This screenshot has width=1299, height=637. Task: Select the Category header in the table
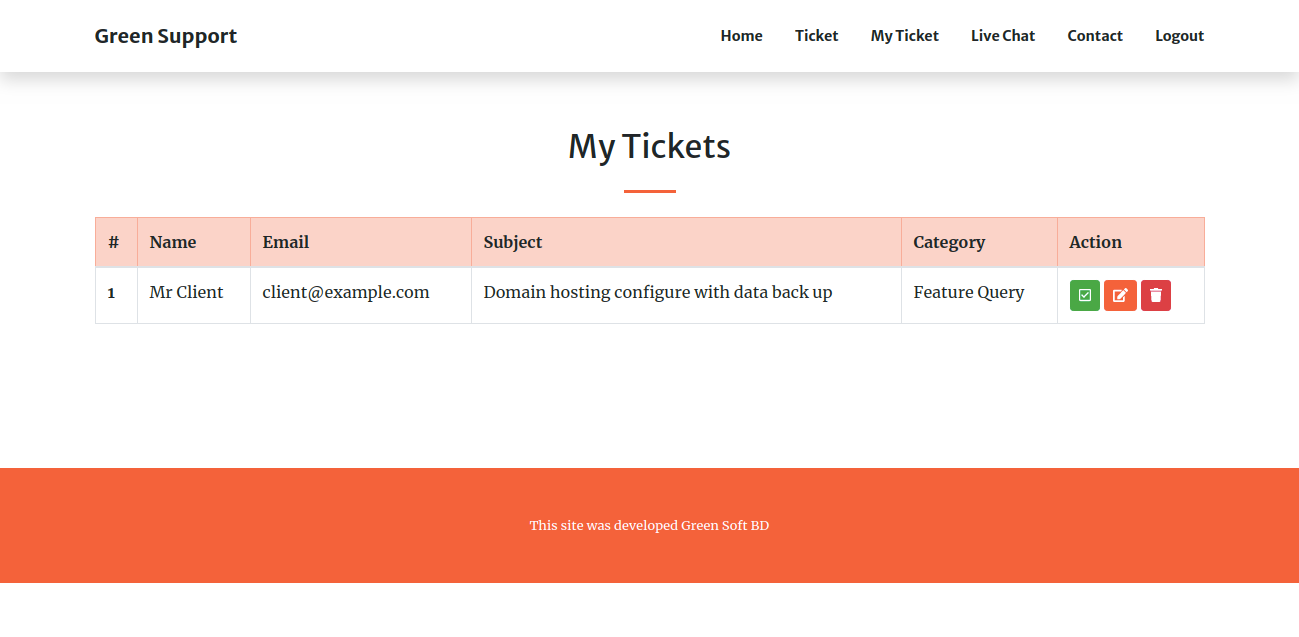948,242
